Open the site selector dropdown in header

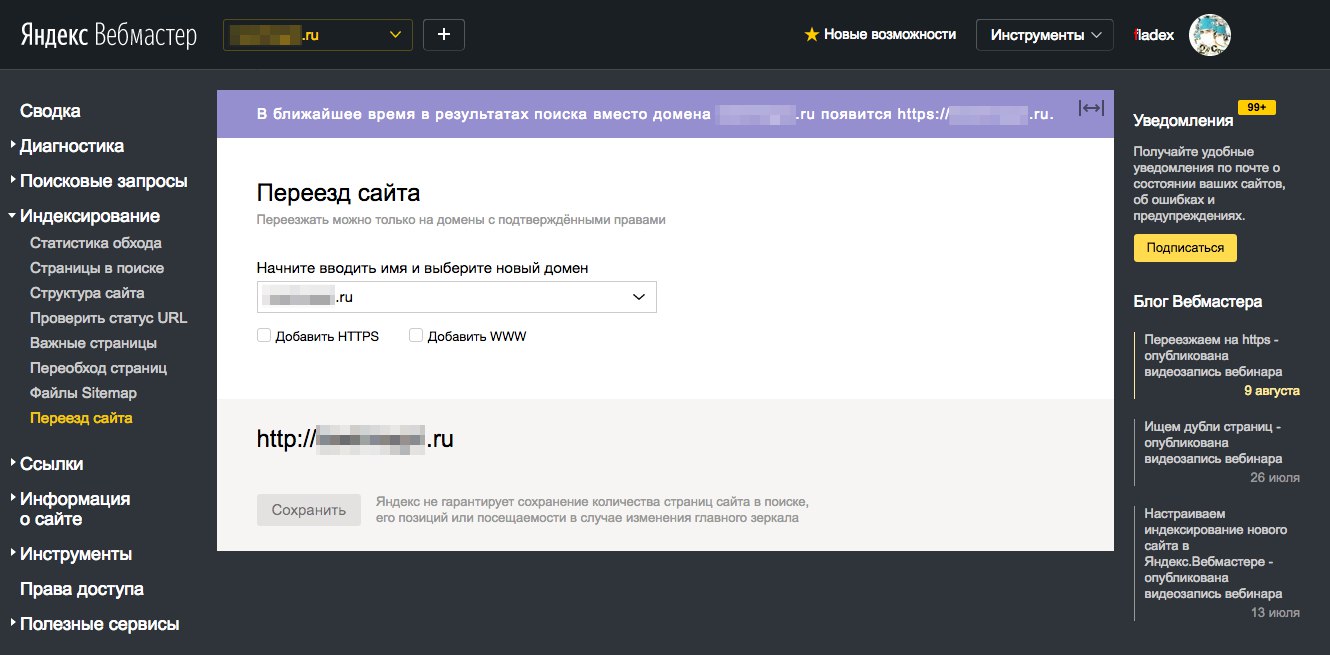(x=317, y=35)
